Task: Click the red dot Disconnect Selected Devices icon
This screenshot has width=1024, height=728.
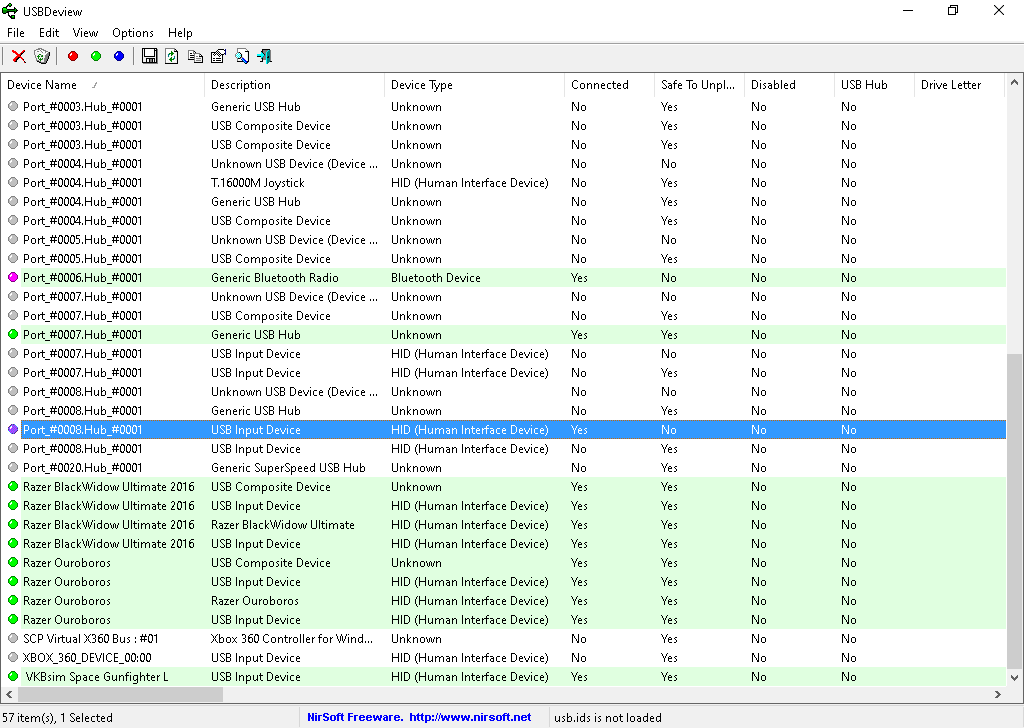Action: [73, 57]
